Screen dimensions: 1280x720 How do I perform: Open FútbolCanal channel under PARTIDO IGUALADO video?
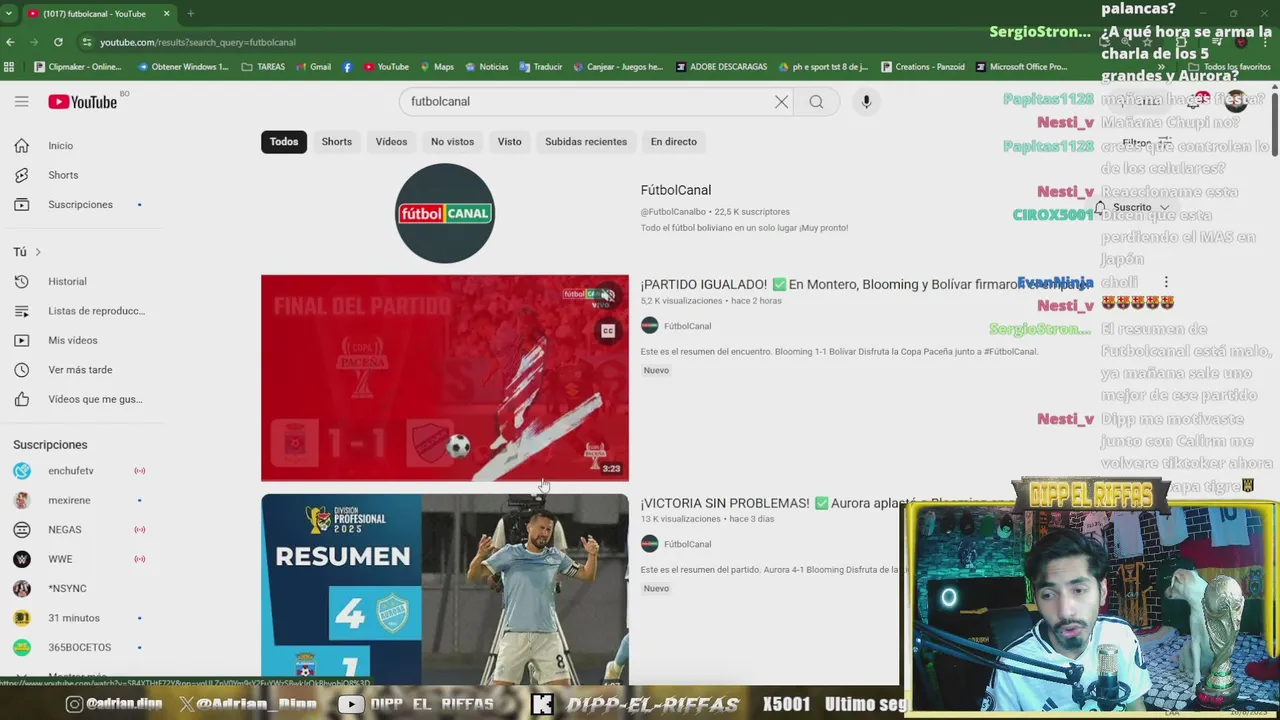click(x=687, y=326)
